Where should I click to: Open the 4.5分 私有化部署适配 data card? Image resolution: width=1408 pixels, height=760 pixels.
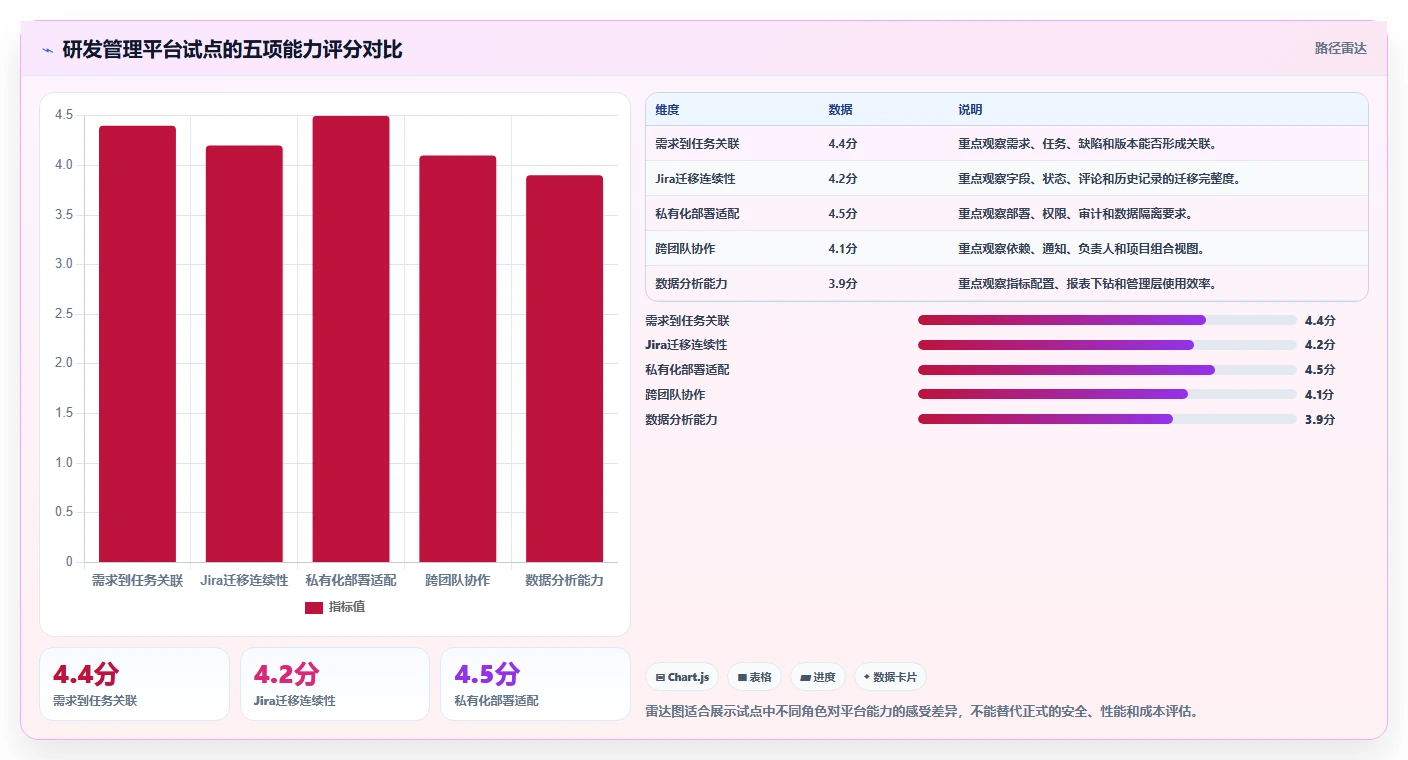point(535,684)
